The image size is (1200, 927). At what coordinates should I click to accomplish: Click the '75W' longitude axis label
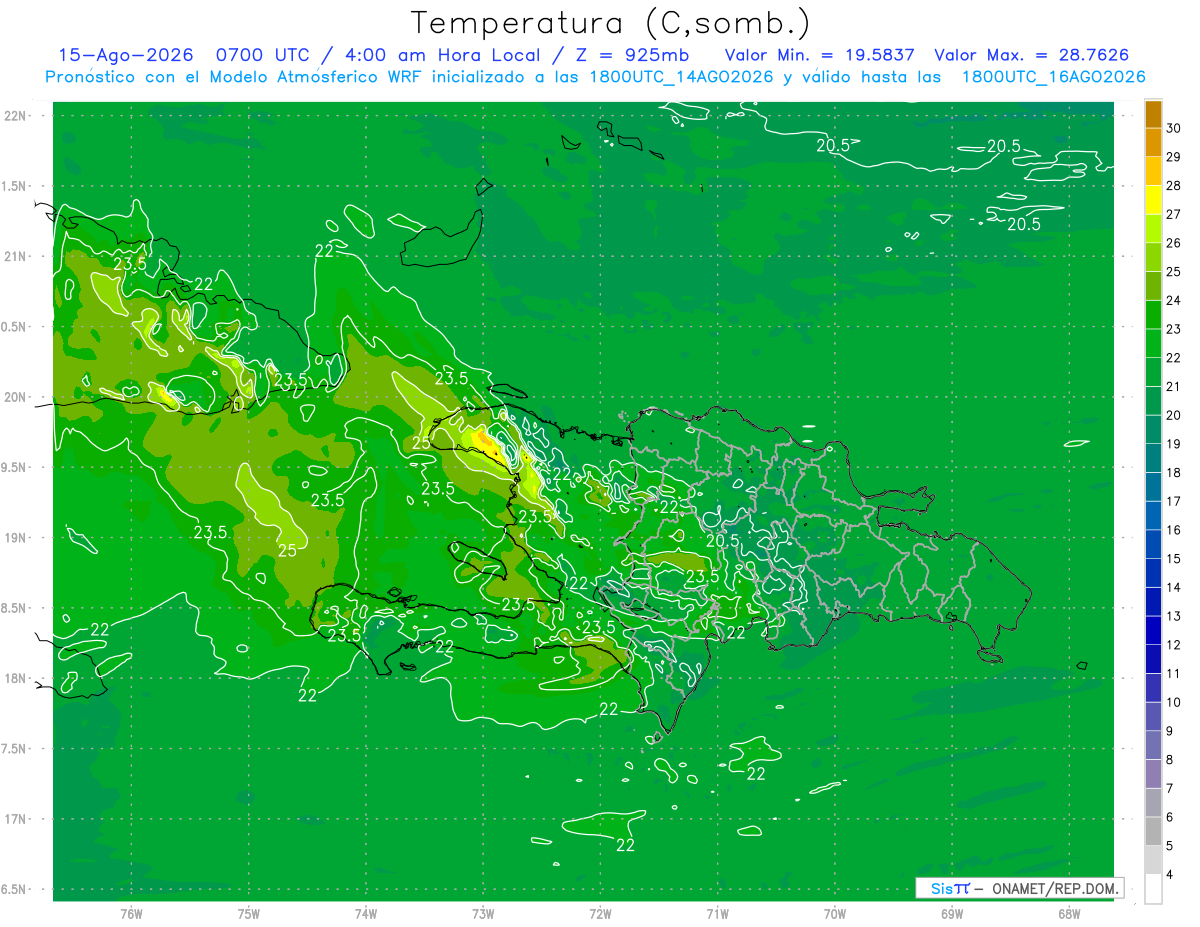coord(248,914)
